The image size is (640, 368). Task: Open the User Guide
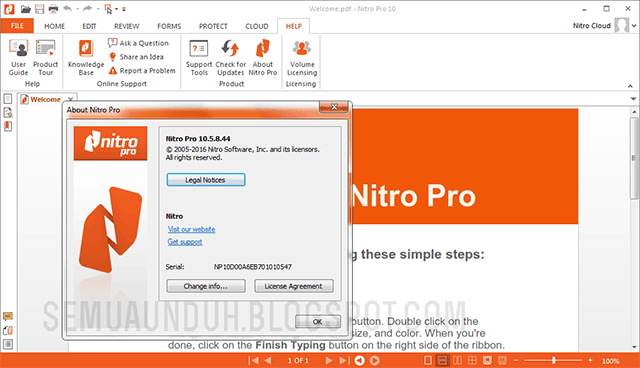(x=18, y=57)
